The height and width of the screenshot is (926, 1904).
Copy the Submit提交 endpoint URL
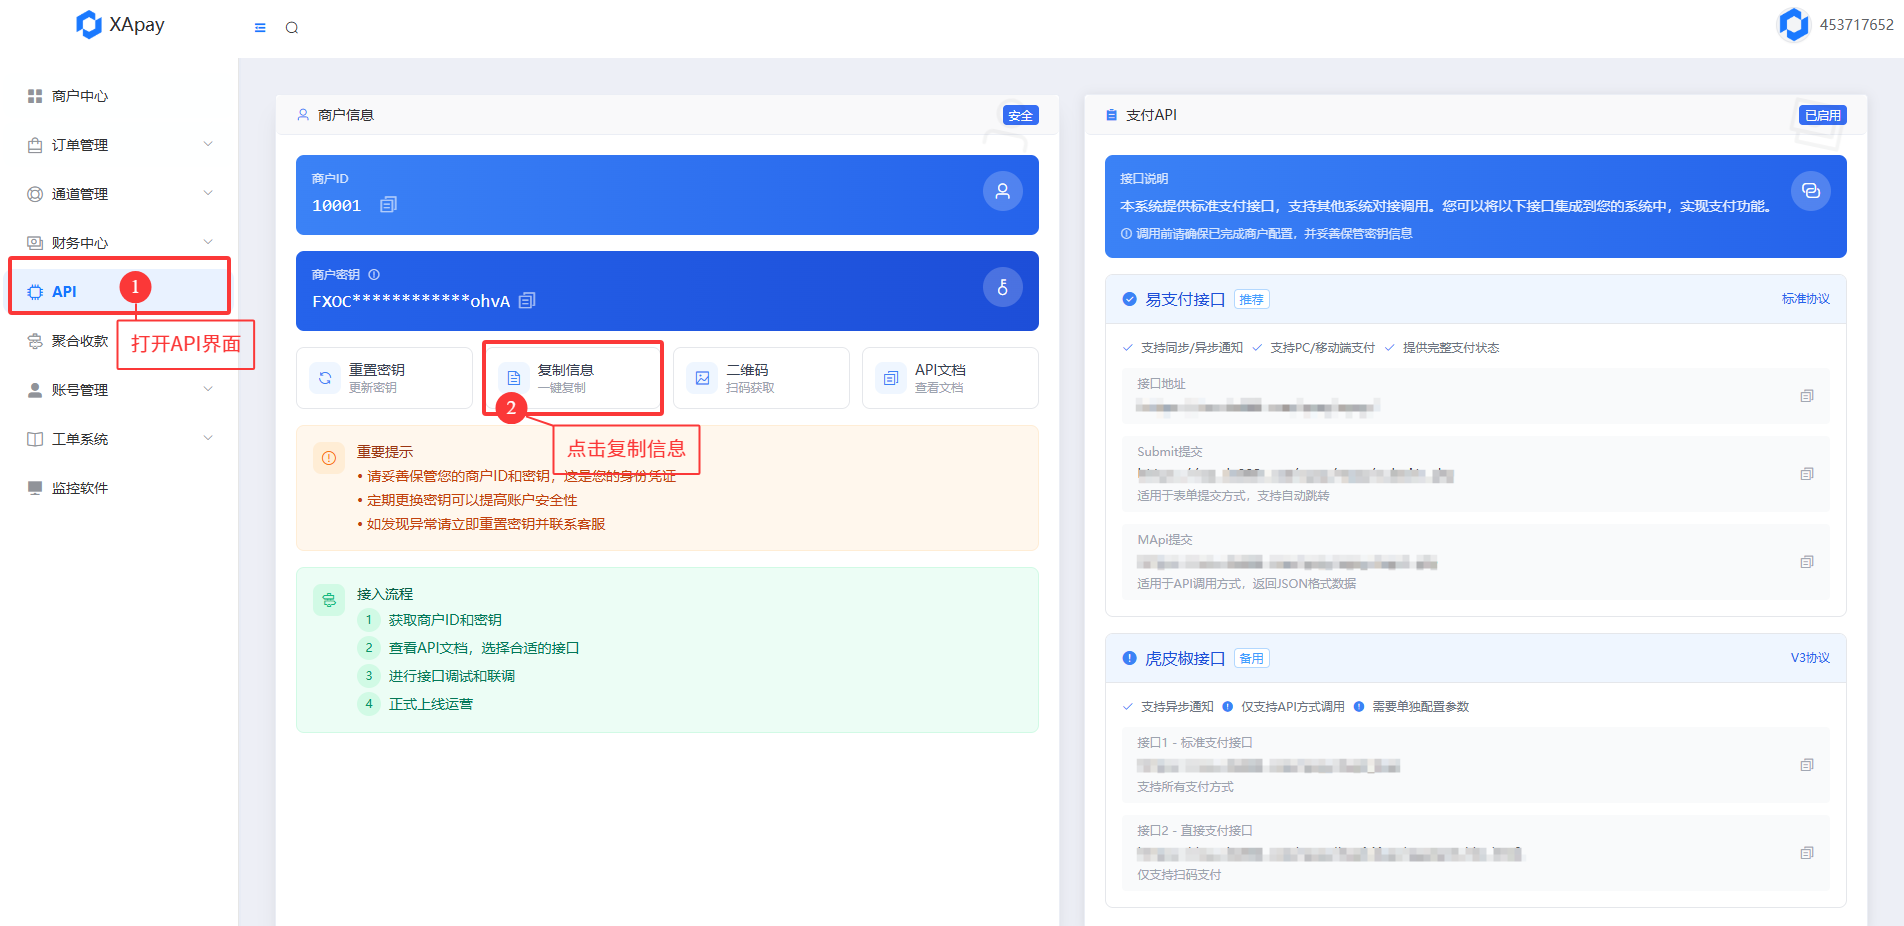pos(1806,474)
